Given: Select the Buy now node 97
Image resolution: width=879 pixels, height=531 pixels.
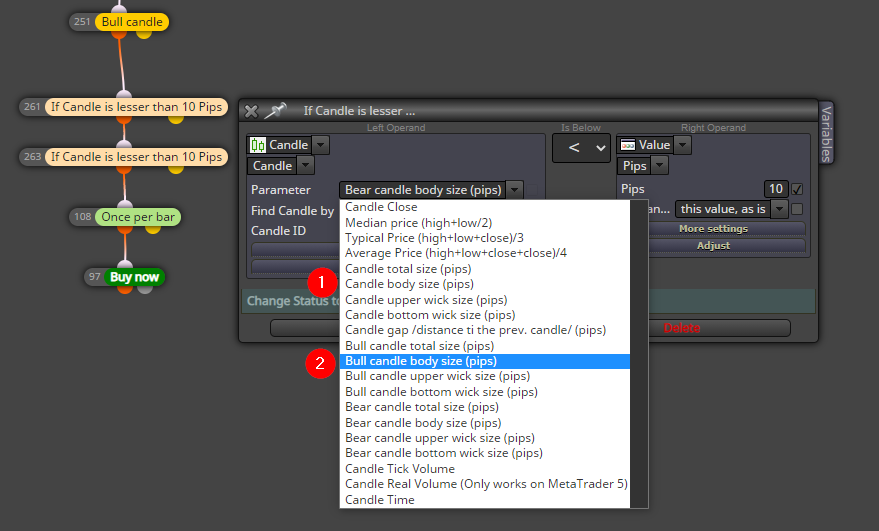Looking at the screenshot, I should (124, 277).
